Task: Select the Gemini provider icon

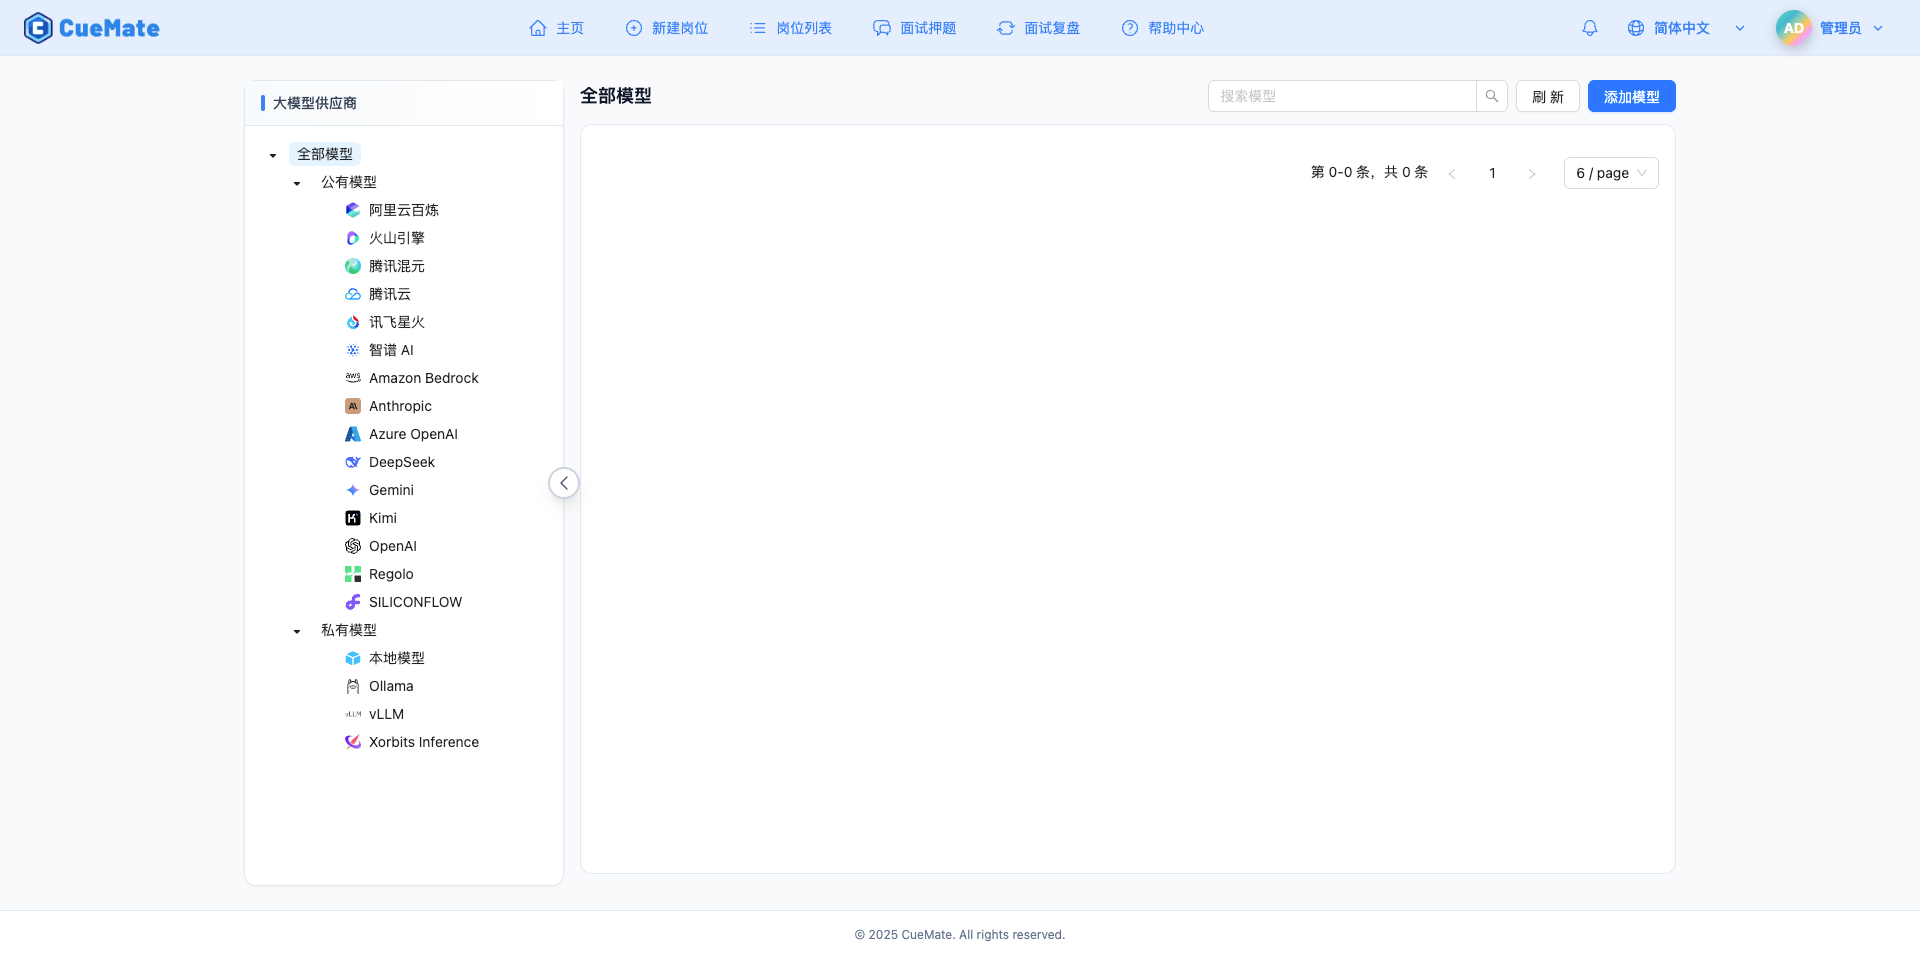Action: (x=352, y=490)
